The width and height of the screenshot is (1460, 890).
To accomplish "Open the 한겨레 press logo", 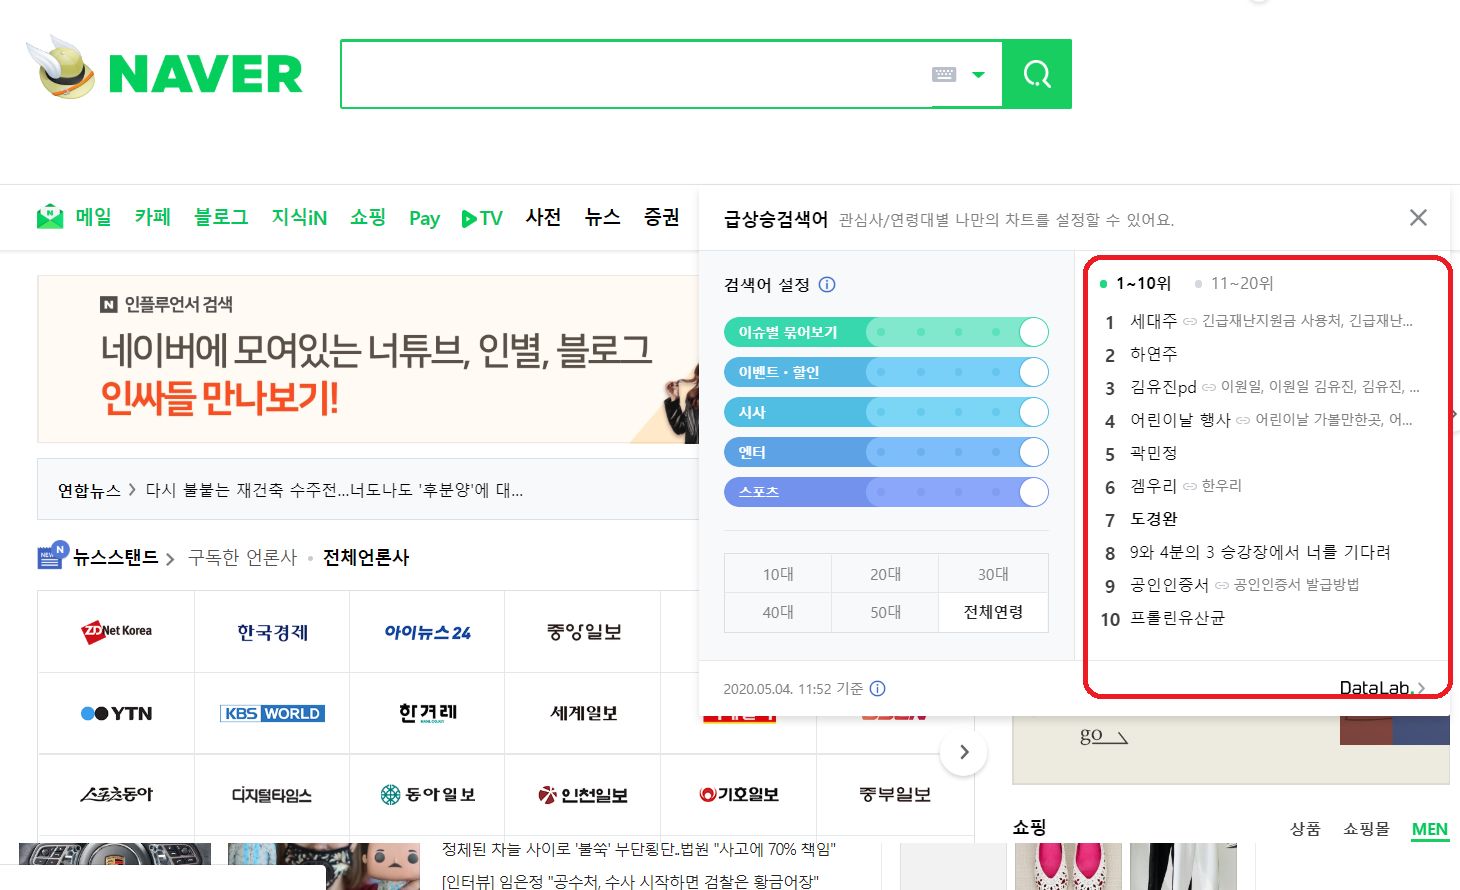I will pos(427,713).
